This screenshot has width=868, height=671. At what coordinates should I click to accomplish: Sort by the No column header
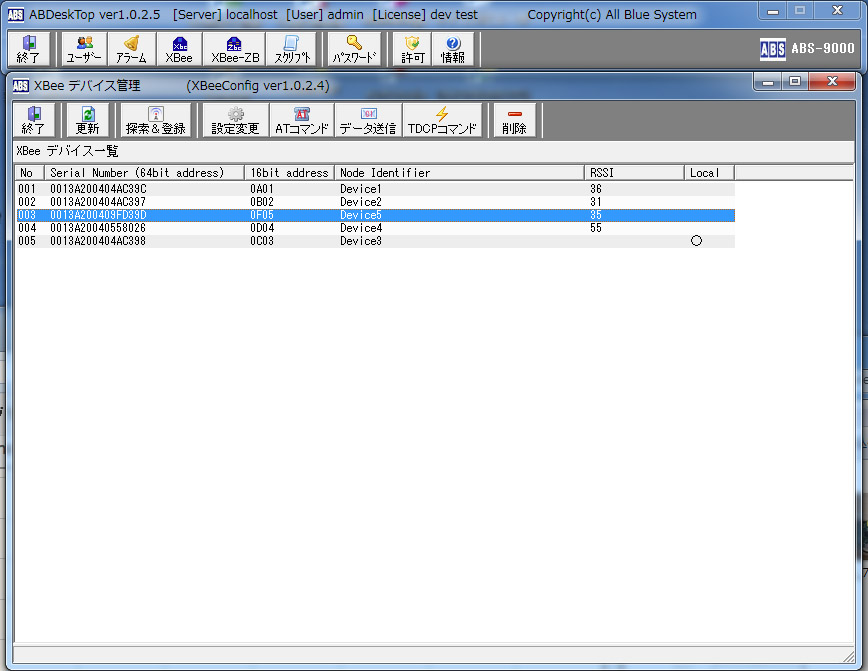pos(29,173)
